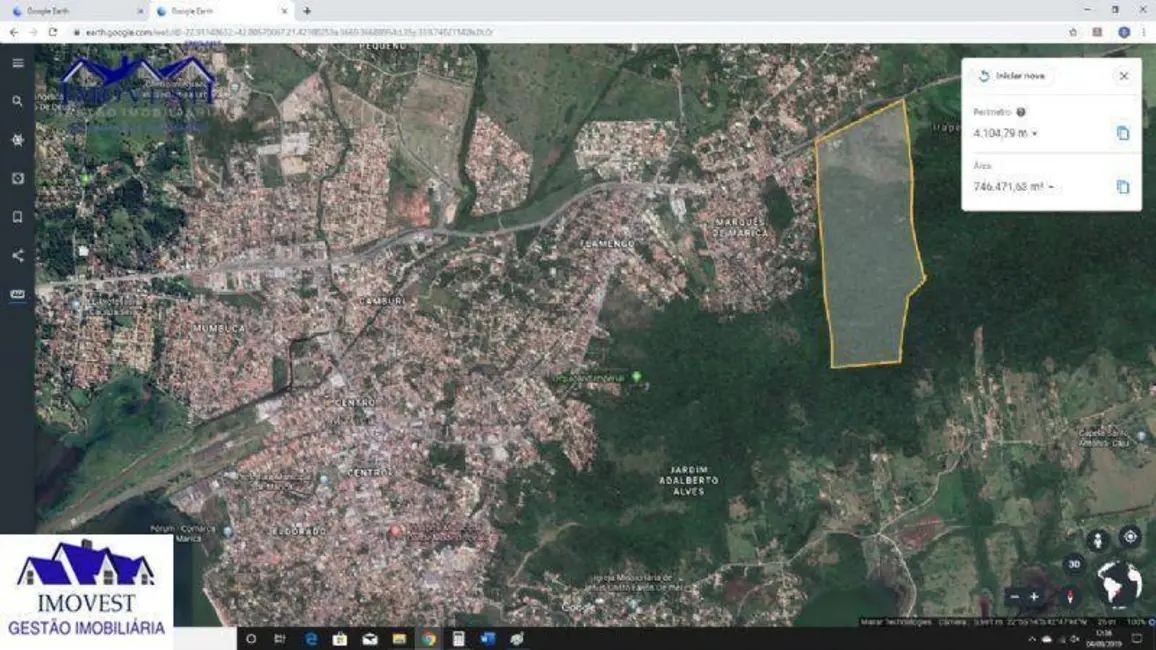The height and width of the screenshot is (650, 1156).
Task: Expand area unit dropdown
Action: 1051,188
